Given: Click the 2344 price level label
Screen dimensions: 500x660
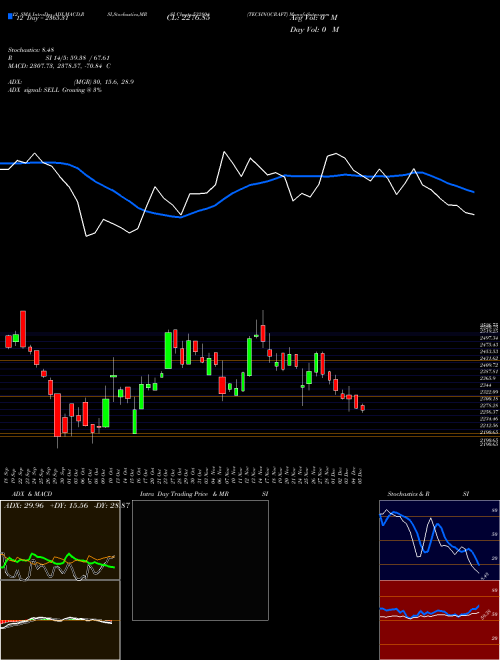Looking at the screenshot, I should (487, 385).
